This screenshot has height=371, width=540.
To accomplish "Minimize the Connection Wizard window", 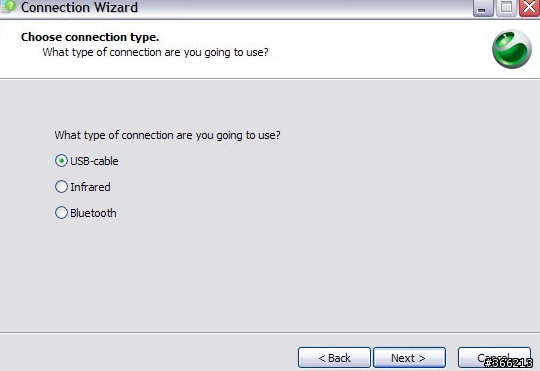I will (x=483, y=8).
